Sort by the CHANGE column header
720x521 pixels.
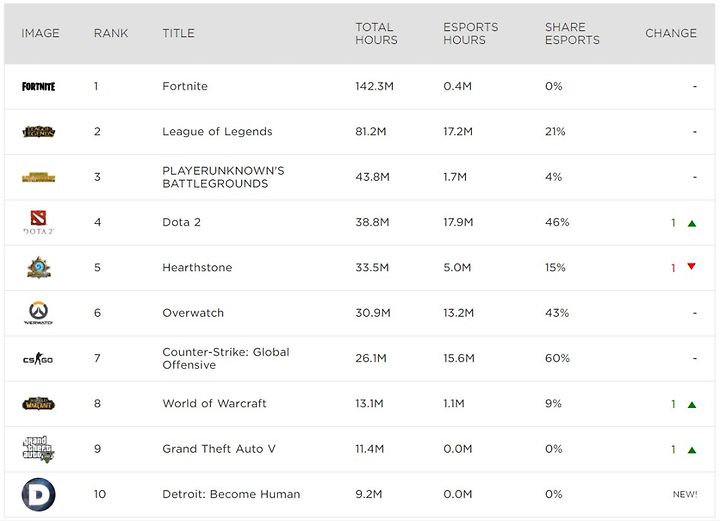click(671, 33)
